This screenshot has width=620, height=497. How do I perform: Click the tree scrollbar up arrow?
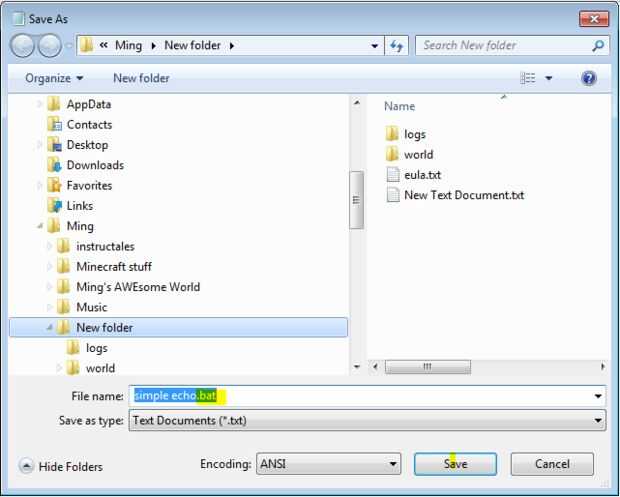click(357, 103)
